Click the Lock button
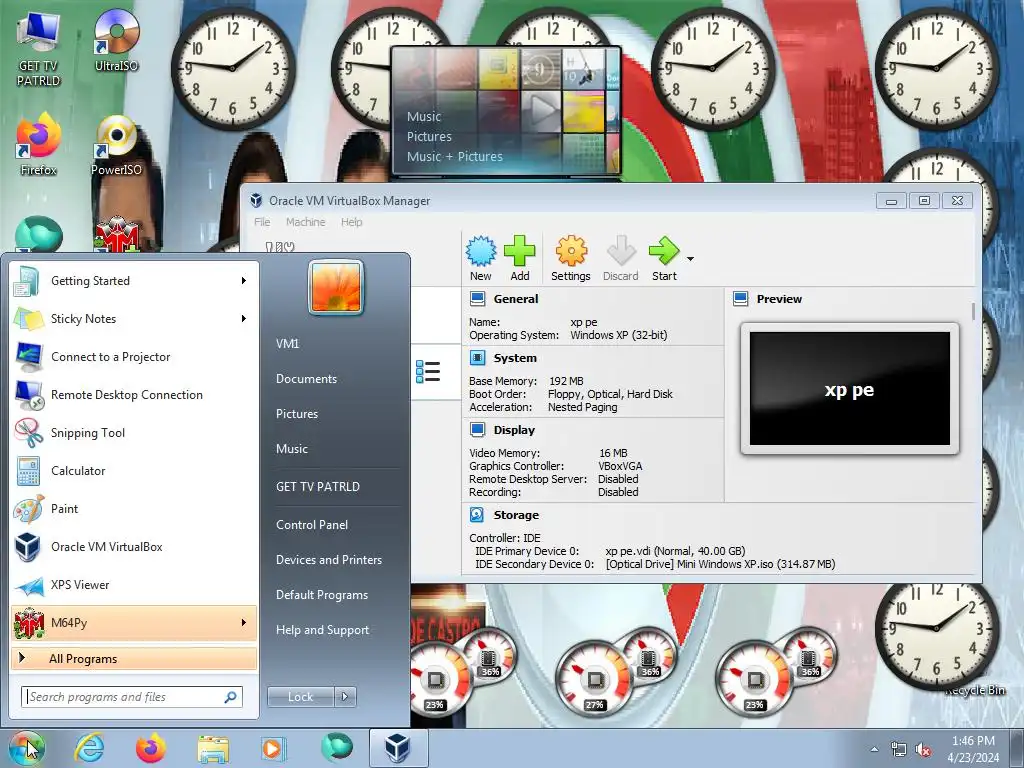This screenshot has height=768, width=1024. (x=300, y=697)
